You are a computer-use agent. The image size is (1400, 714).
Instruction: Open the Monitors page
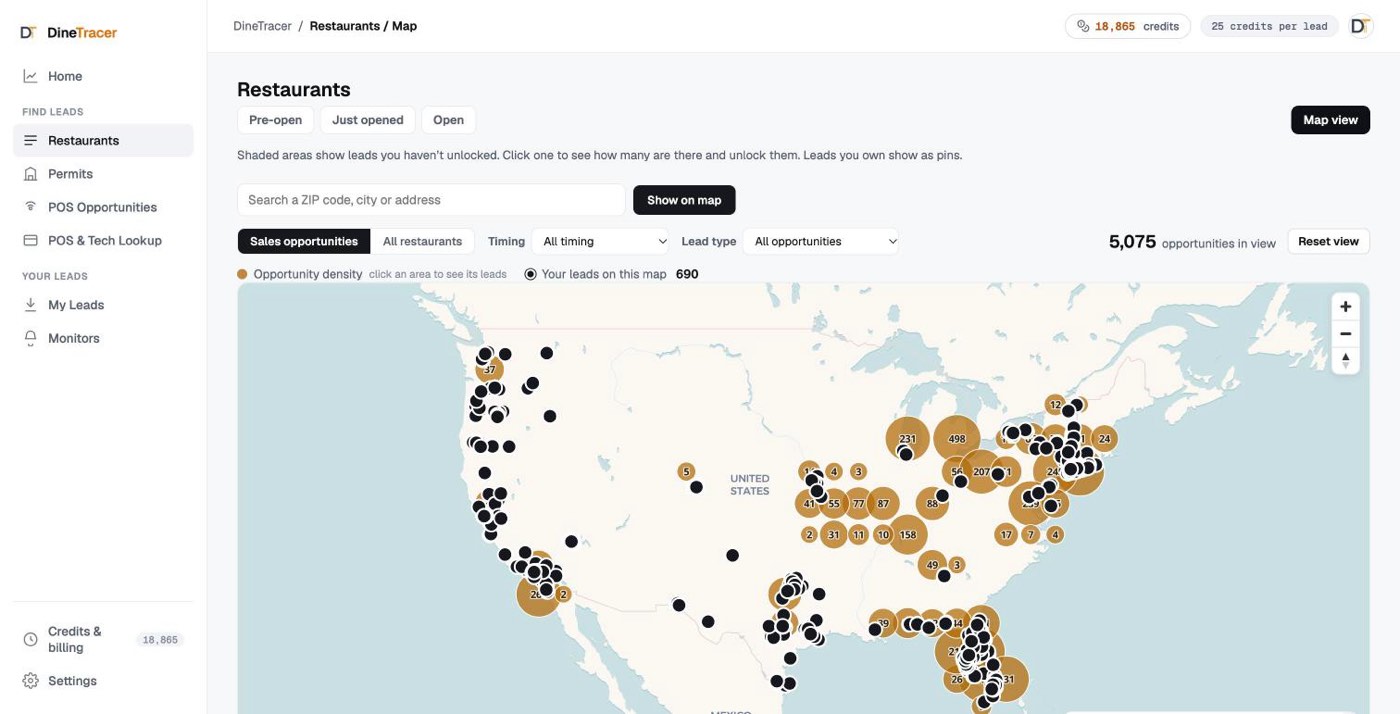(x=103, y=338)
